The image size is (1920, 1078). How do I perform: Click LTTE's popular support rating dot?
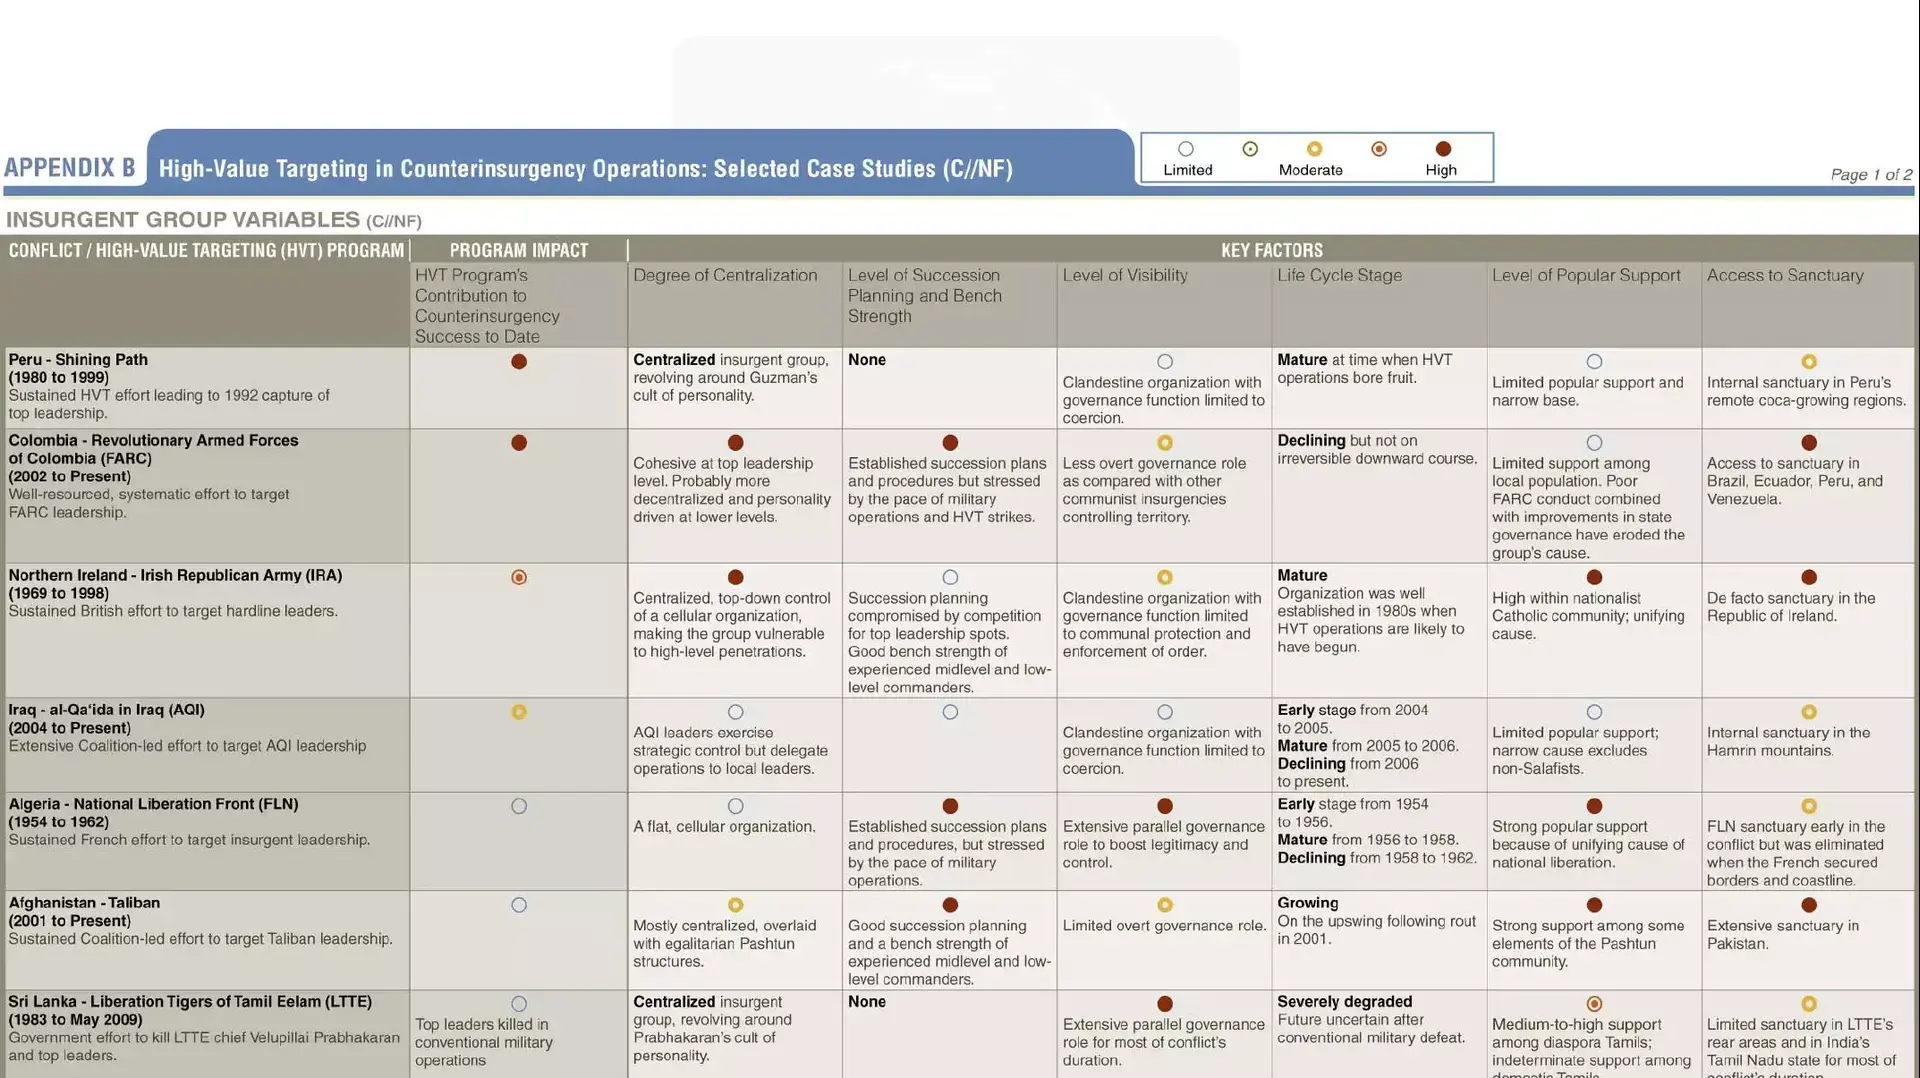[1594, 1004]
